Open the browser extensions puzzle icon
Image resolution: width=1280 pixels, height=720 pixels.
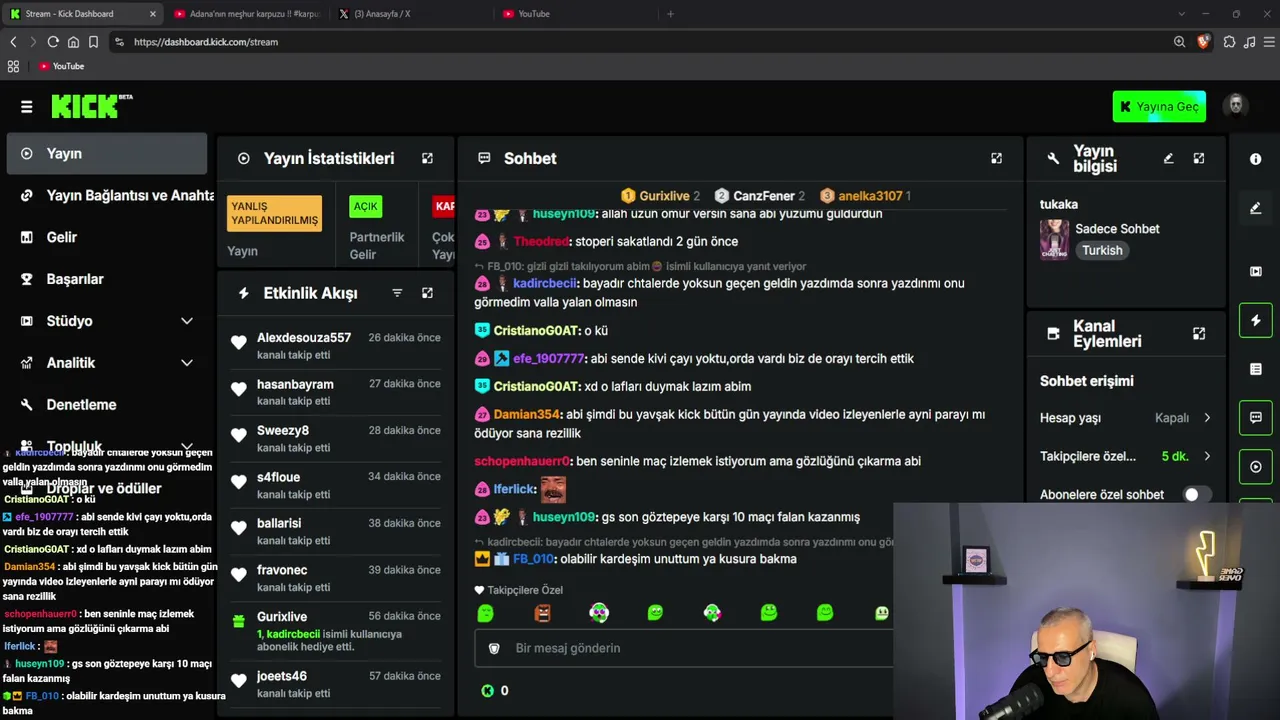[x=1229, y=42]
